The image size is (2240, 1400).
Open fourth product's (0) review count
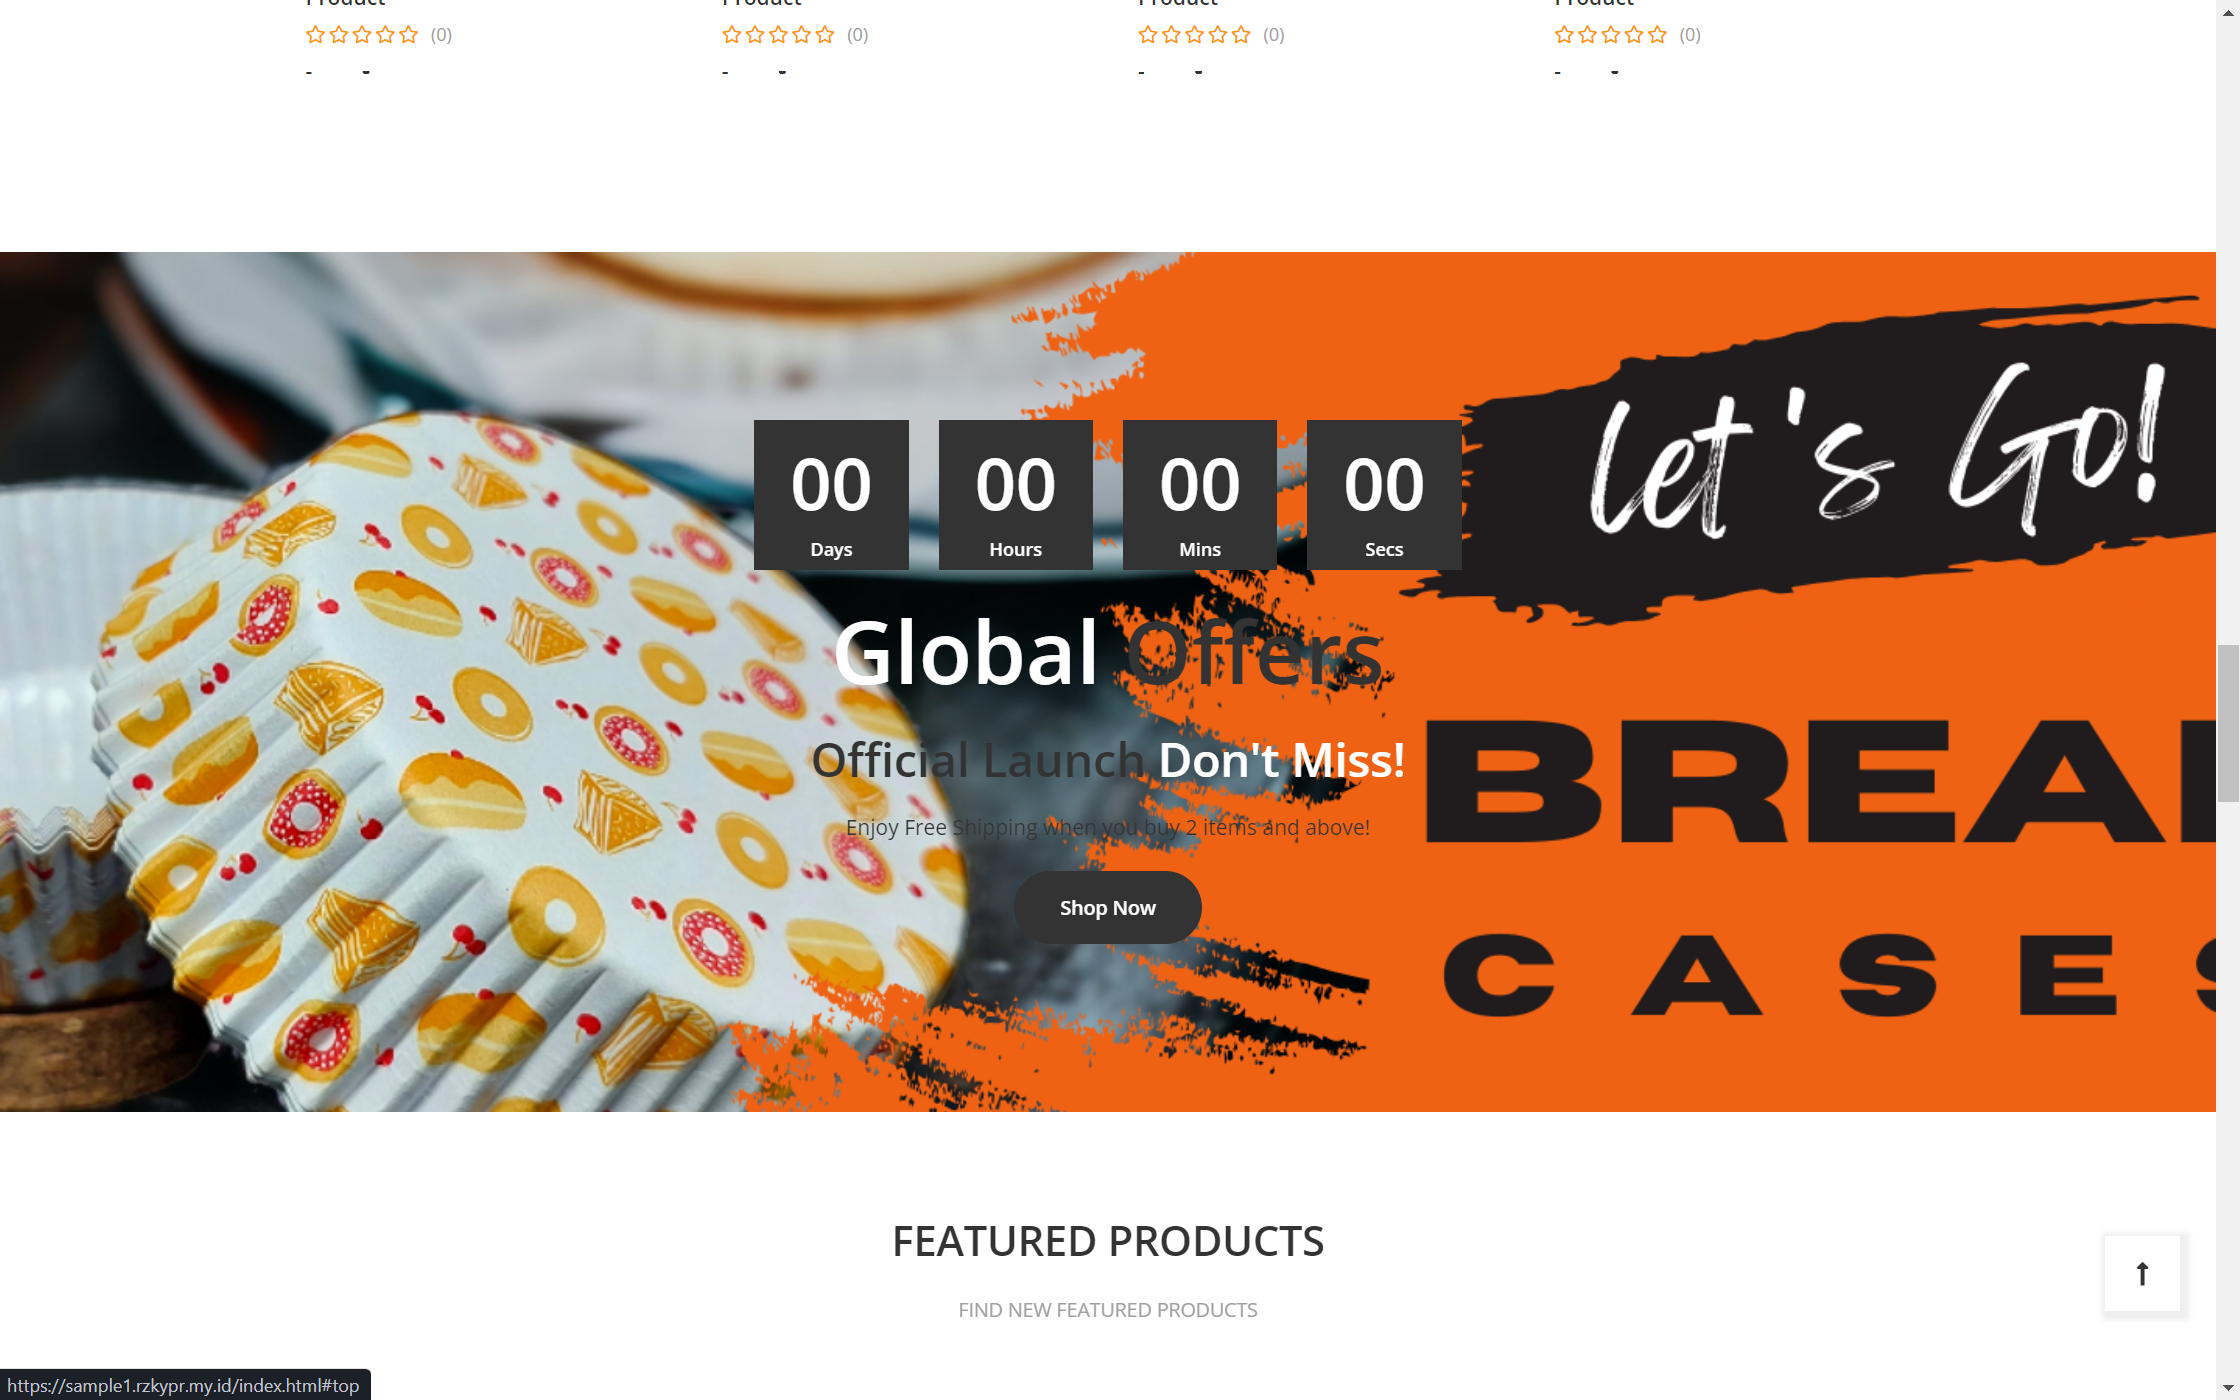coord(1690,35)
